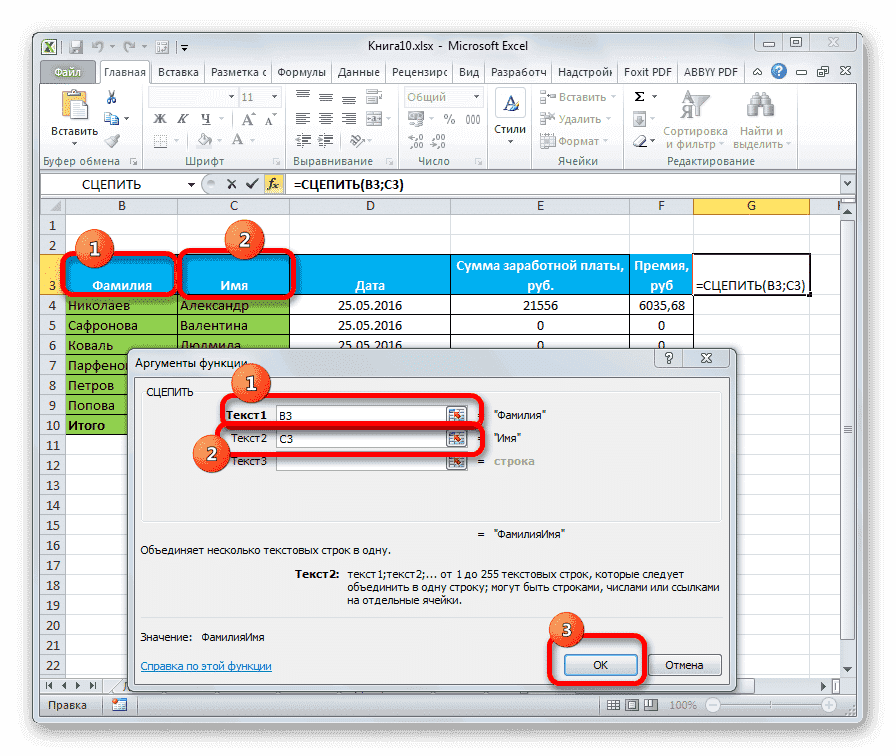Click the Insert Function (fx) icon
The height and width of the screenshot is (756, 896).
point(274,184)
